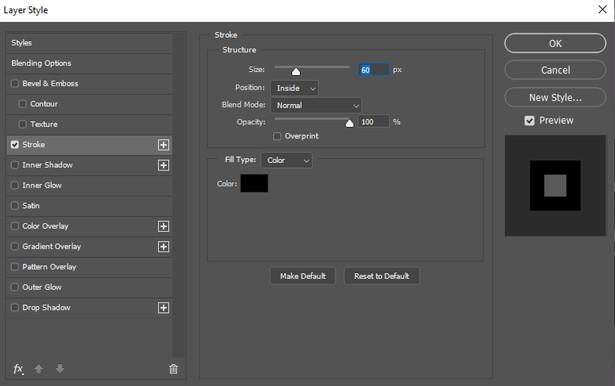Enable the Pattern Overlay checkbox

(x=15, y=267)
